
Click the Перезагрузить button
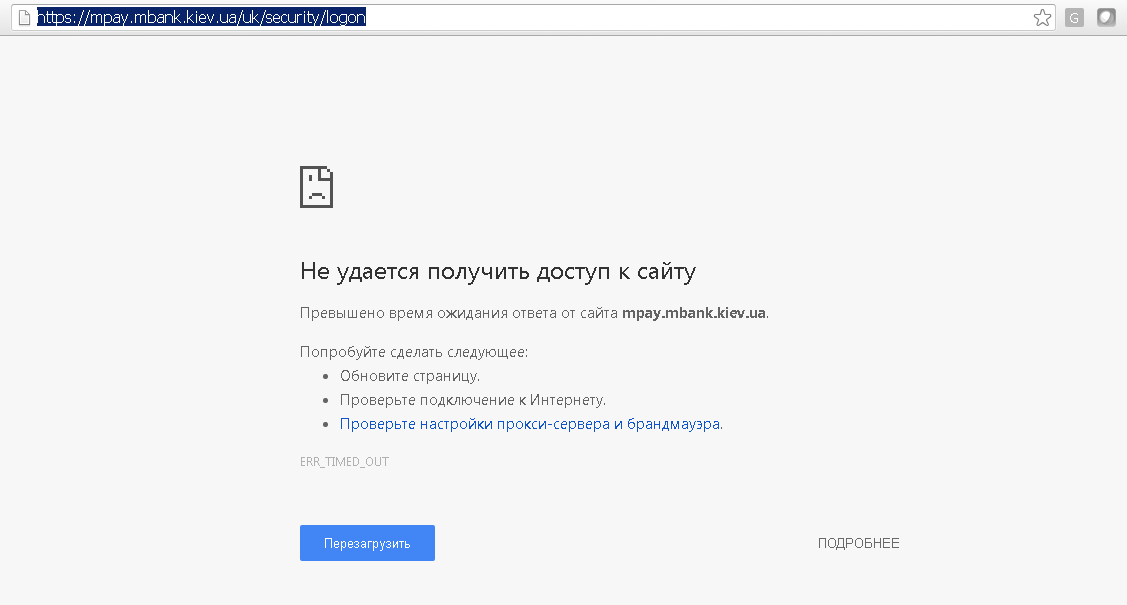tap(367, 543)
